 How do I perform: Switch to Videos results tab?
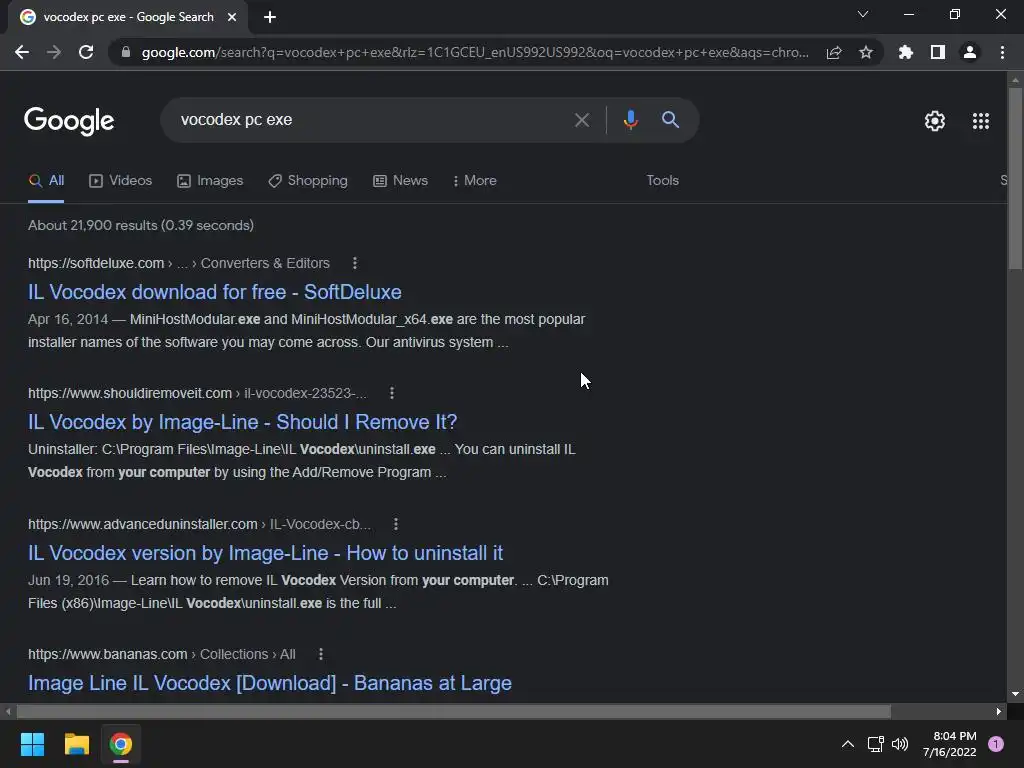point(120,181)
